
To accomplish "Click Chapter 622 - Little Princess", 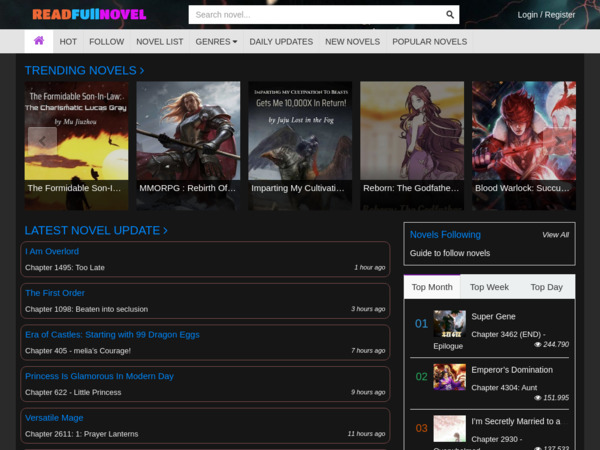I will pos(73,393).
